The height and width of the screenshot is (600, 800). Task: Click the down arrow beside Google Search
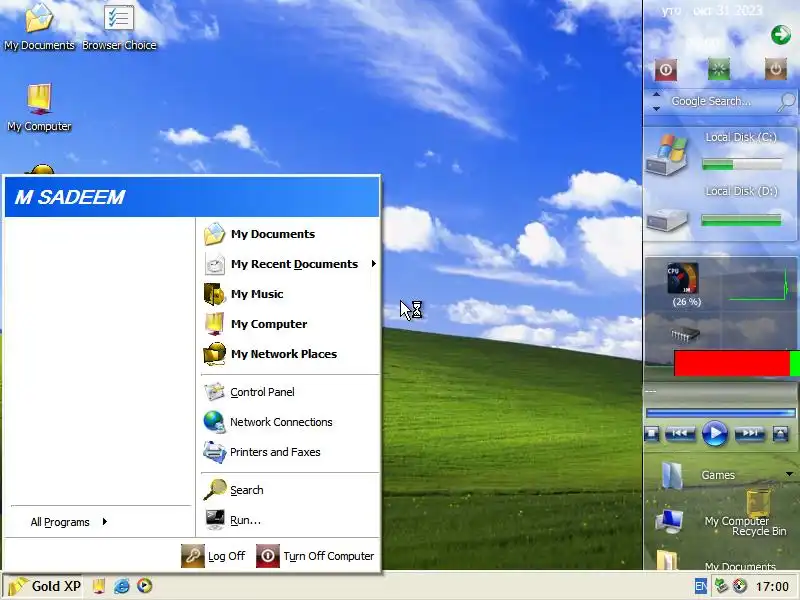point(657,108)
